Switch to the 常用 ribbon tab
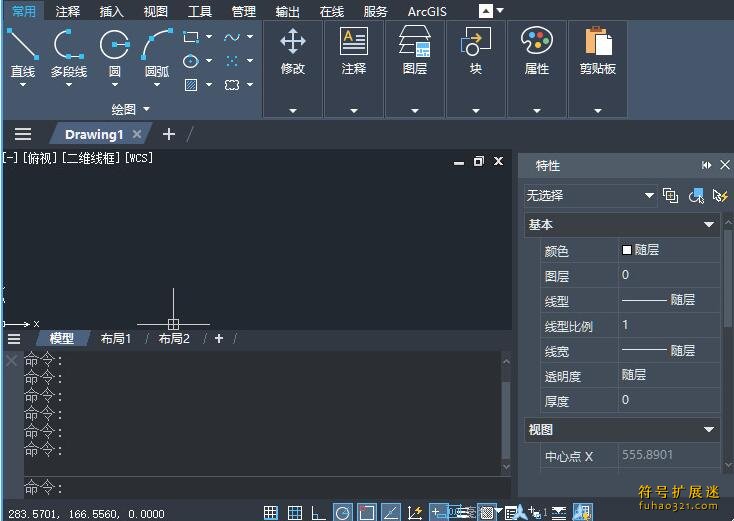734x521 pixels. click(23, 11)
